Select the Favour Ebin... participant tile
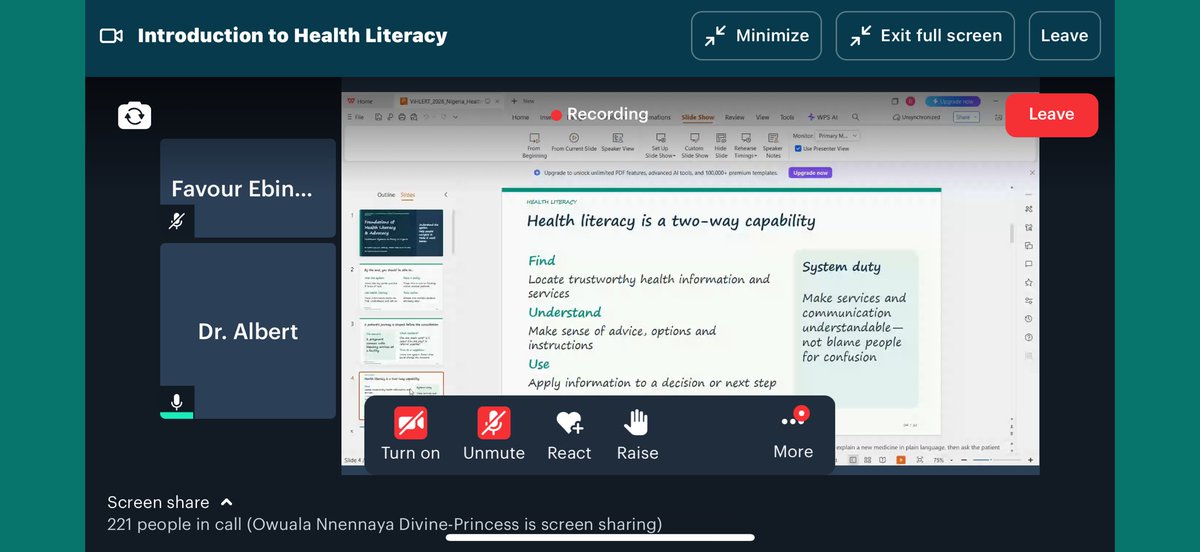Screen dimensions: 1200x552 coord(248,188)
